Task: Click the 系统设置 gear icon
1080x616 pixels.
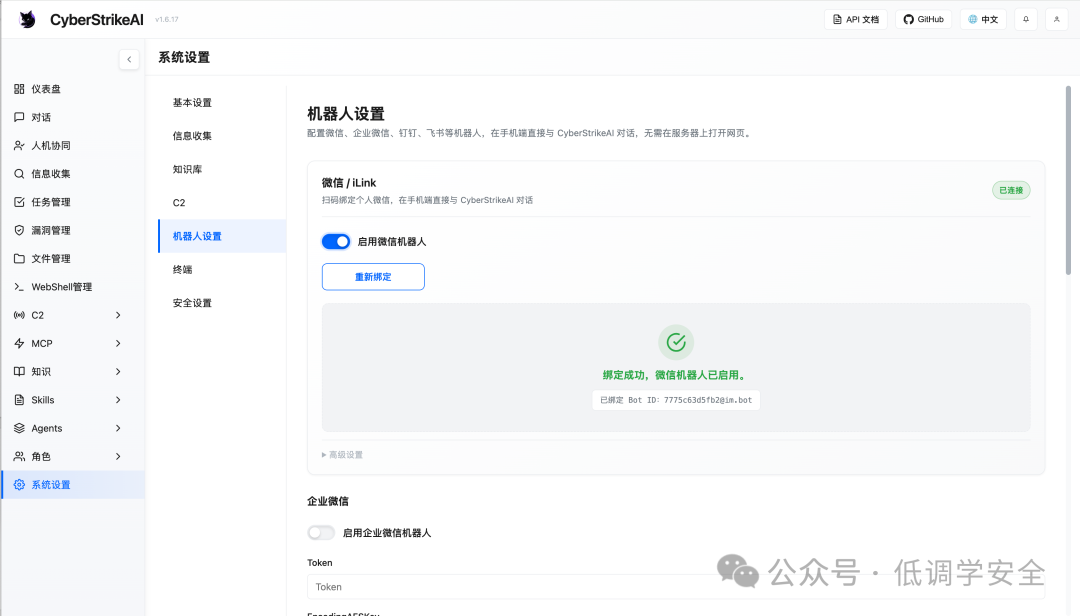Action: point(19,484)
